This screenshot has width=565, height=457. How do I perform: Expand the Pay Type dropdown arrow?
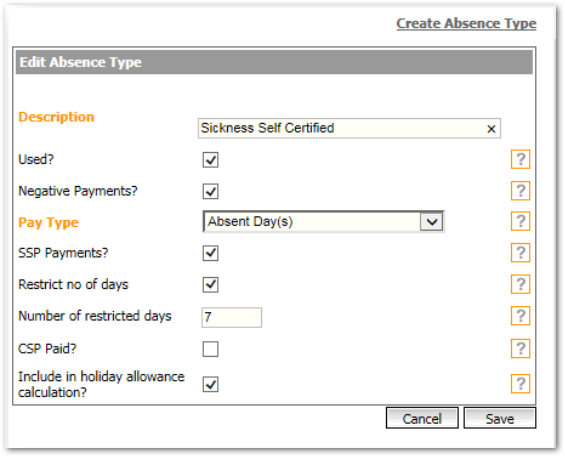click(x=432, y=221)
